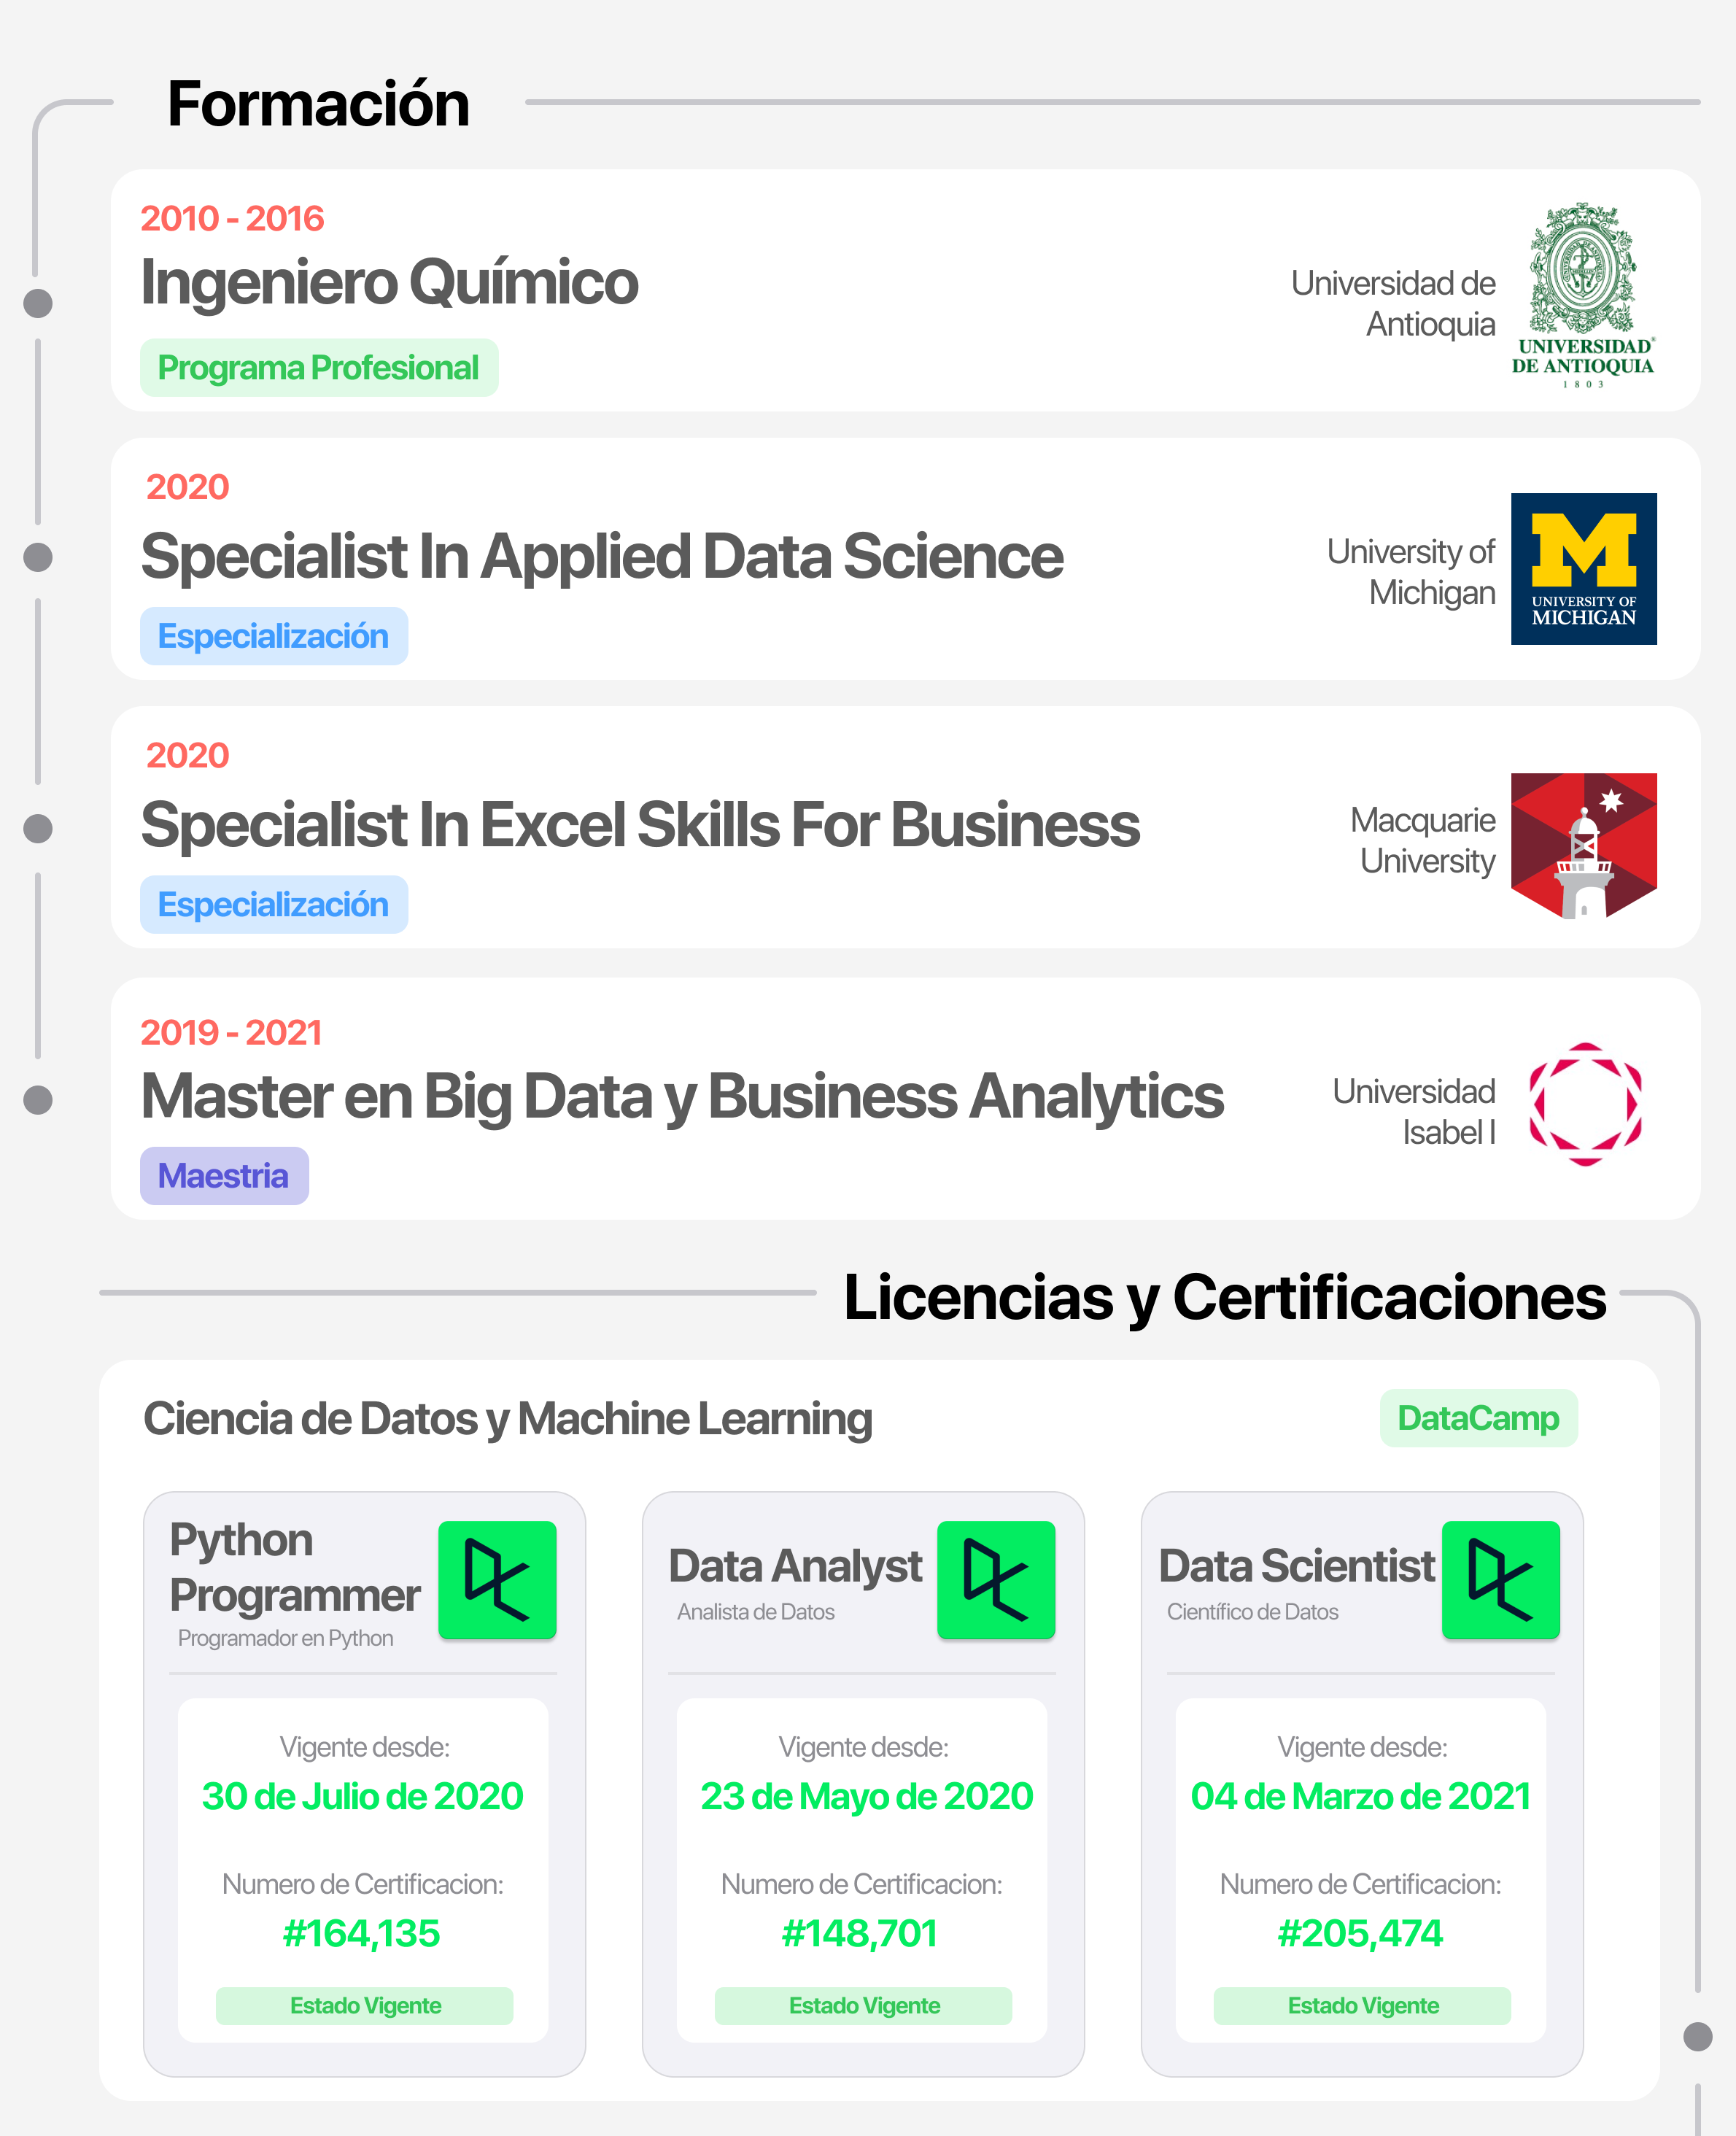The height and width of the screenshot is (2136, 1736).
Task: Click certification number #205,474
Action: 1361,1934
